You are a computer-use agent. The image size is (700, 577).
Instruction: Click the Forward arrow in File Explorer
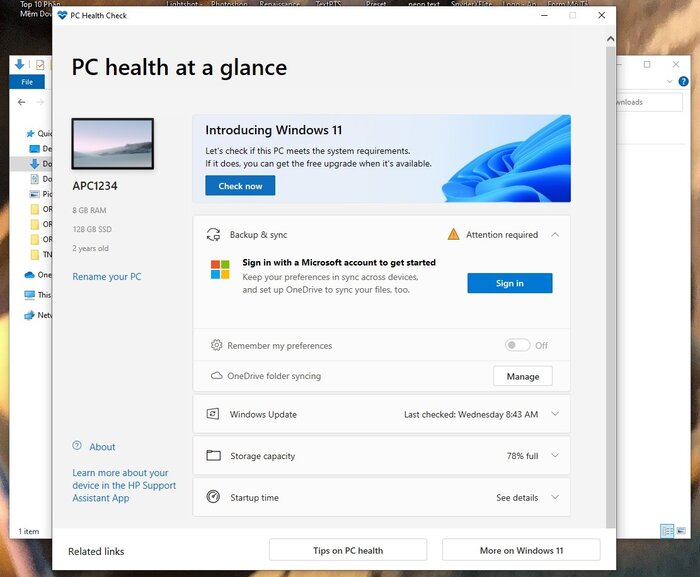point(40,102)
